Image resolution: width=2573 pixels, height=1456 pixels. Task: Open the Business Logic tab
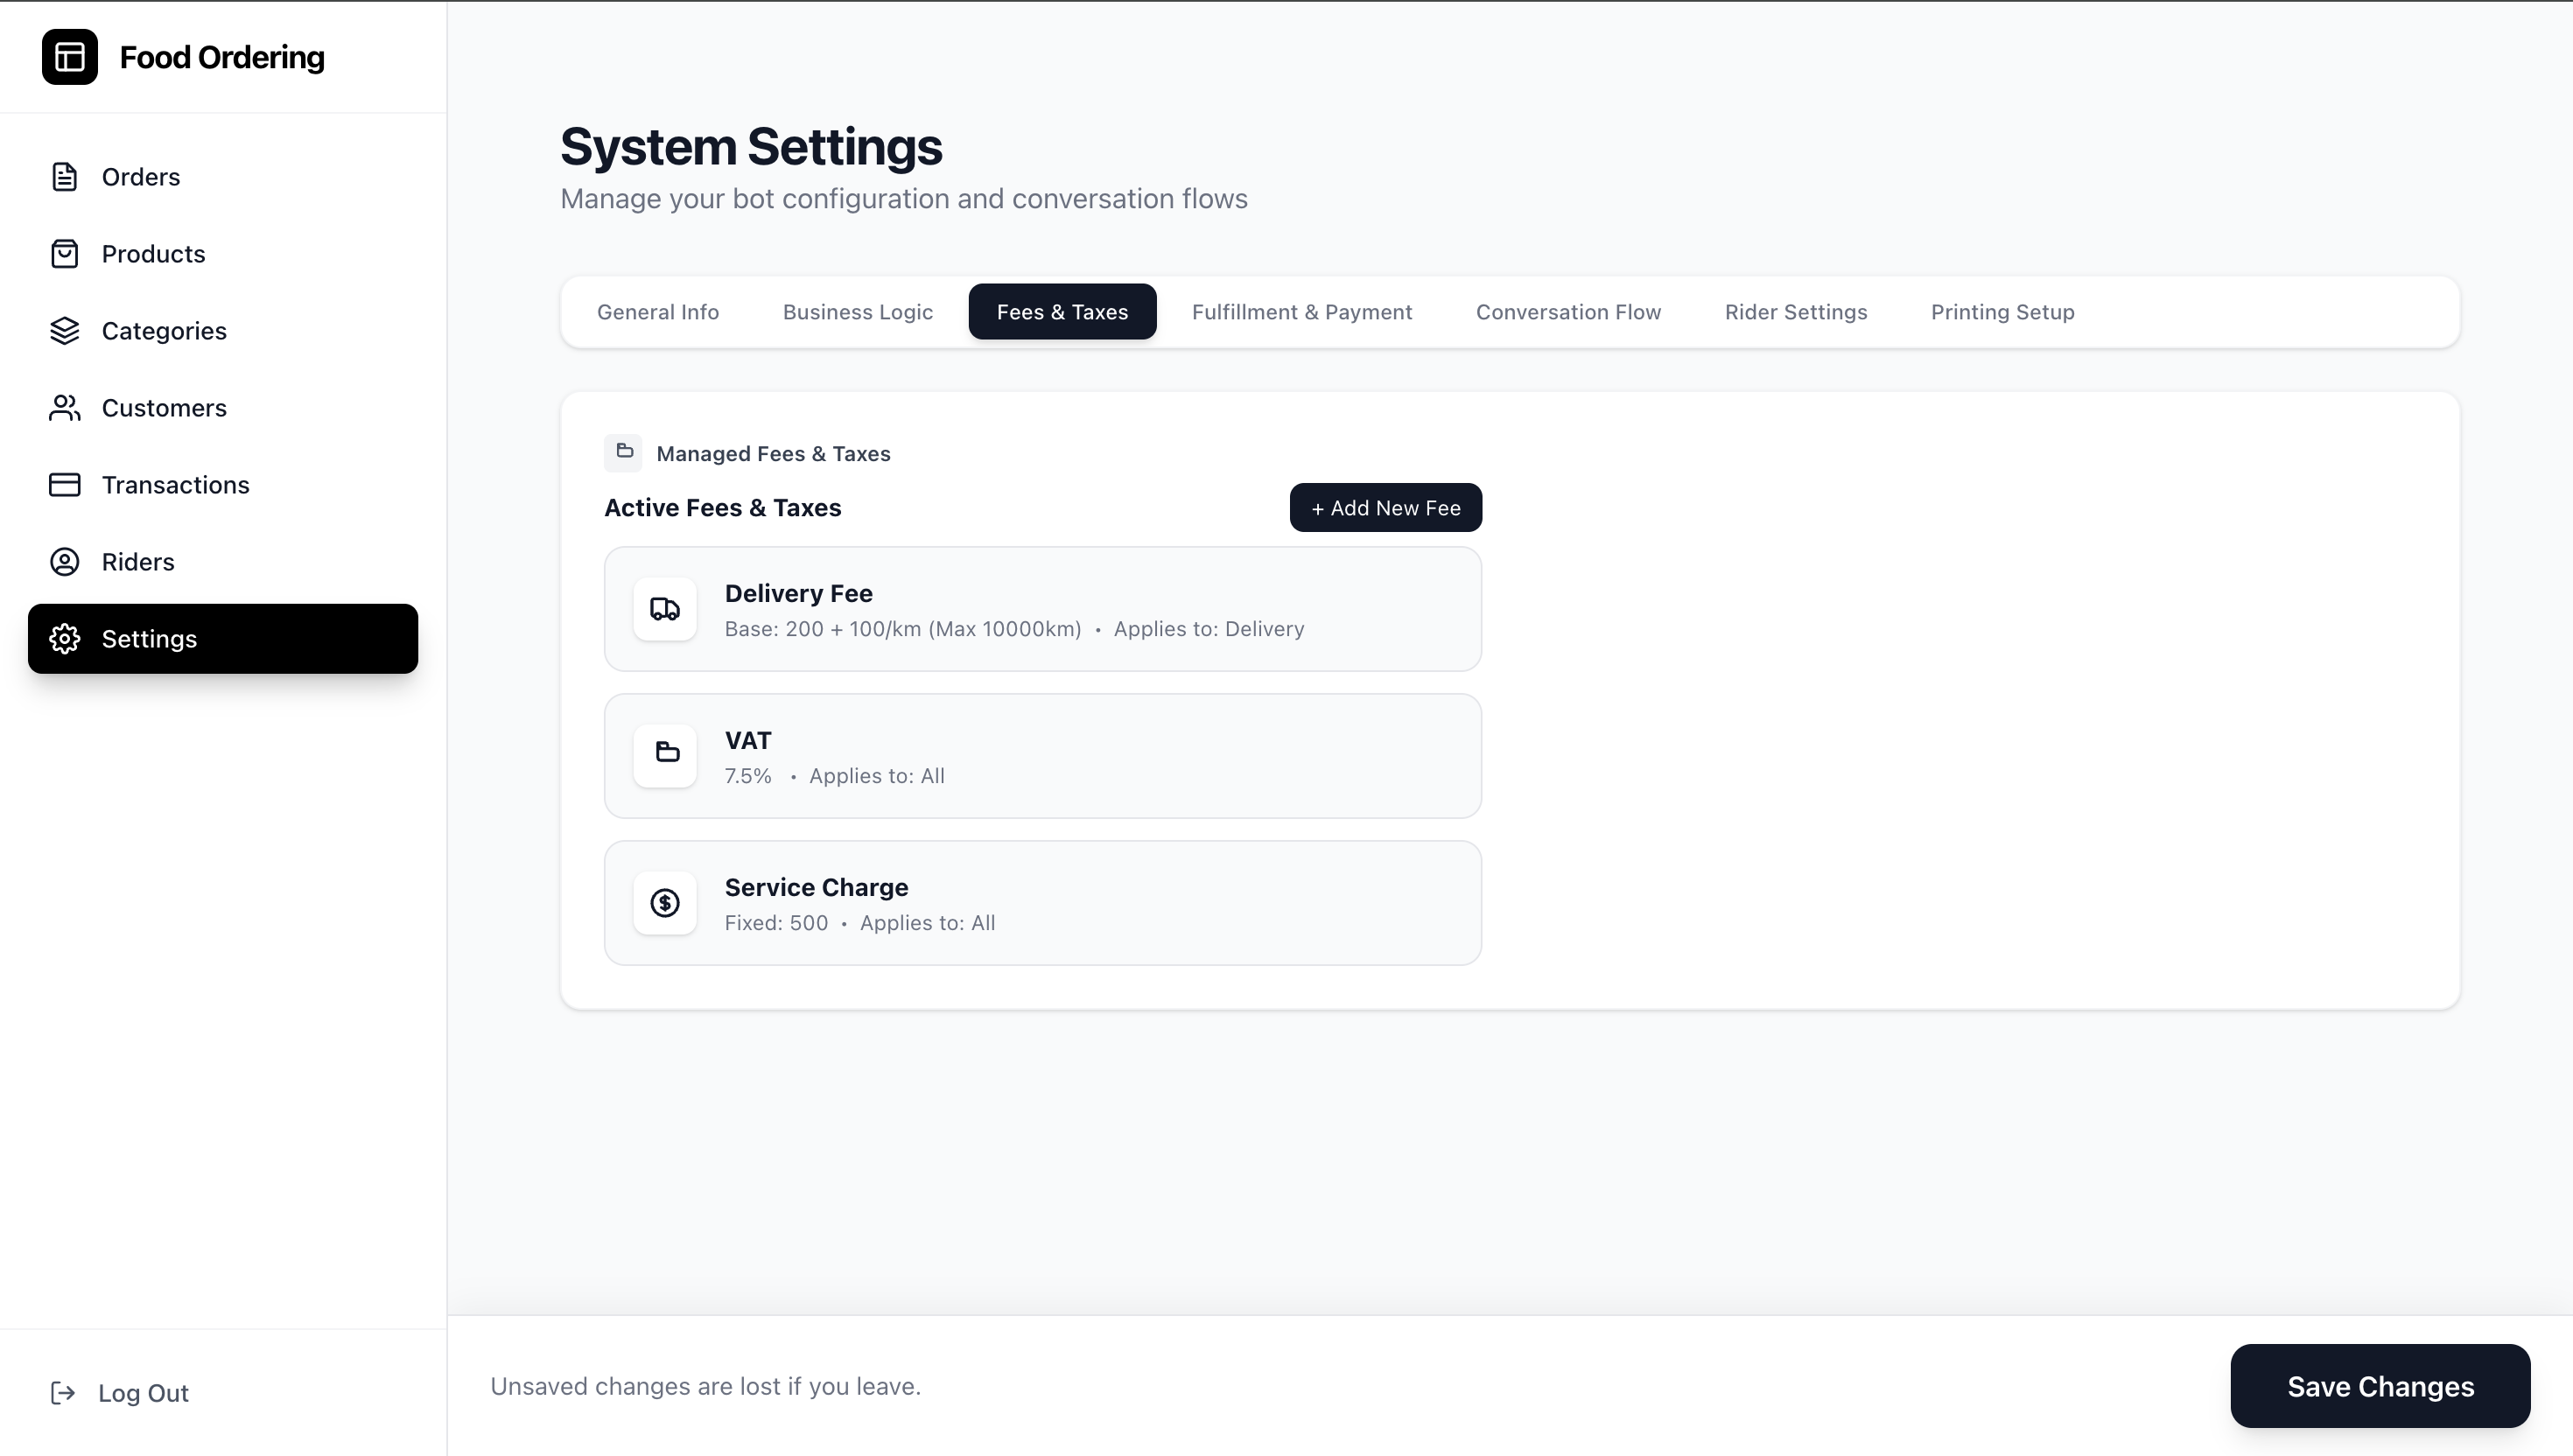click(x=858, y=312)
